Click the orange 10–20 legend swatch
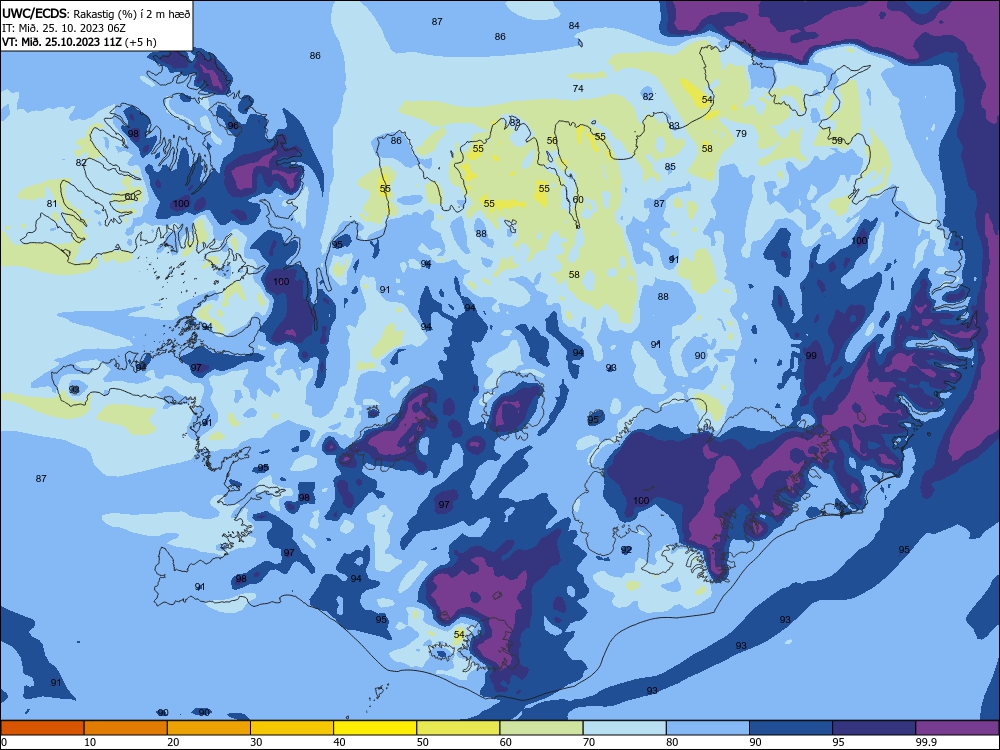Image resolution: width=1000 pixels, height=750 pixels. [x=126, y=728]
